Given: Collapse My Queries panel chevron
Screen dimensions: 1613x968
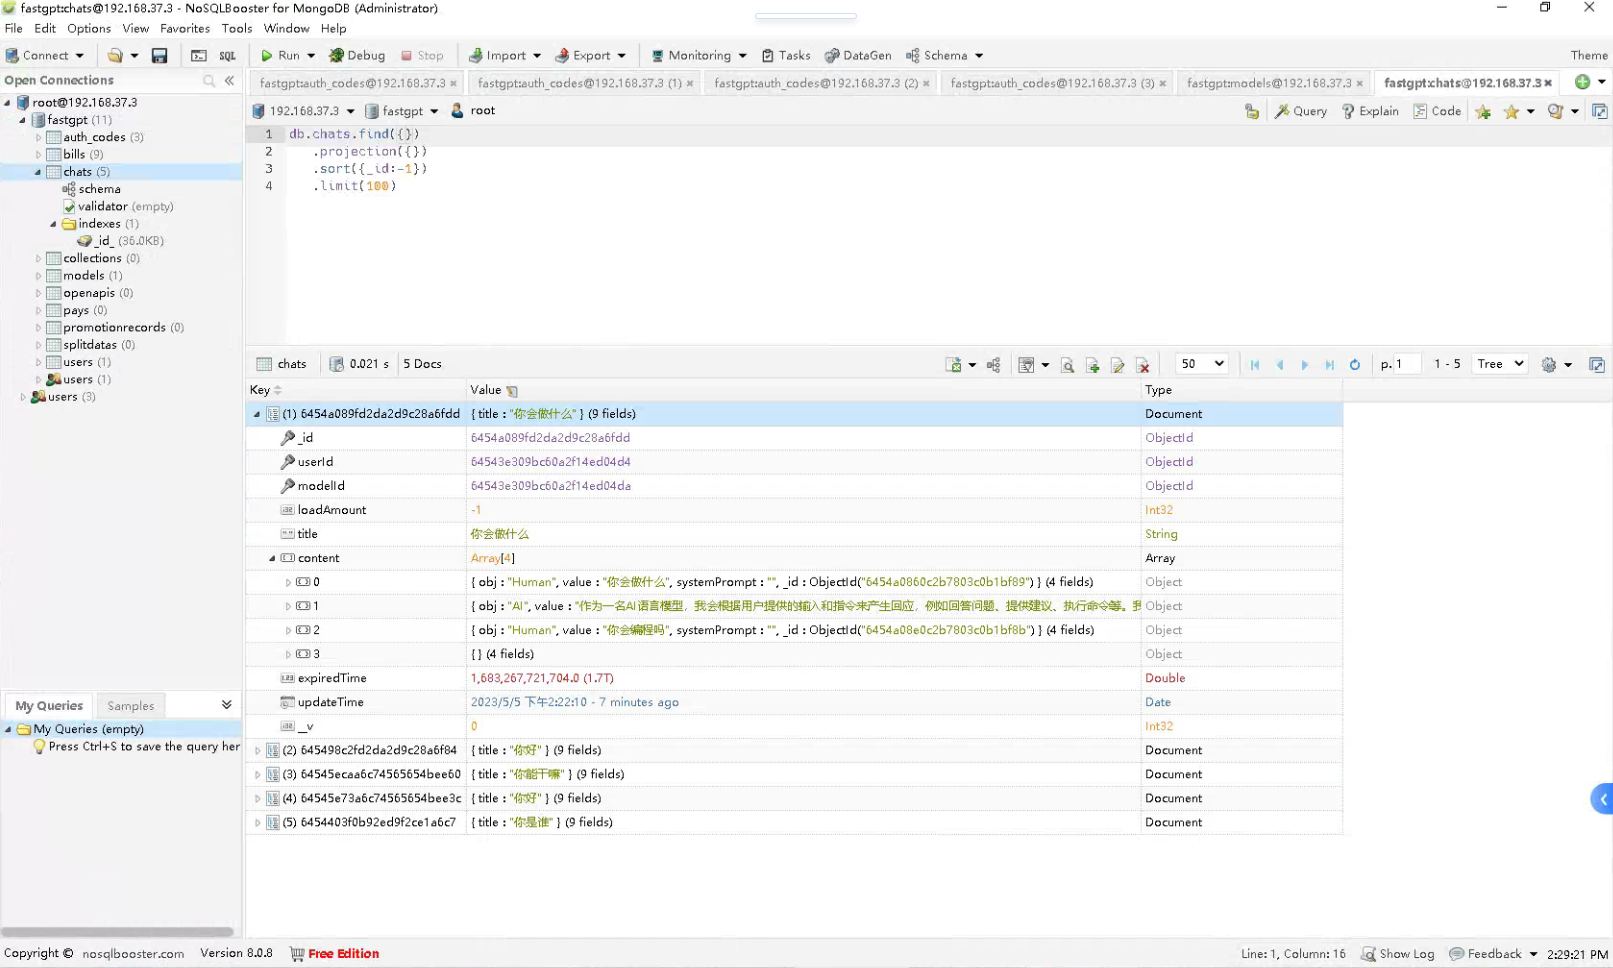Looking at the screenshot, I should 227,705.
